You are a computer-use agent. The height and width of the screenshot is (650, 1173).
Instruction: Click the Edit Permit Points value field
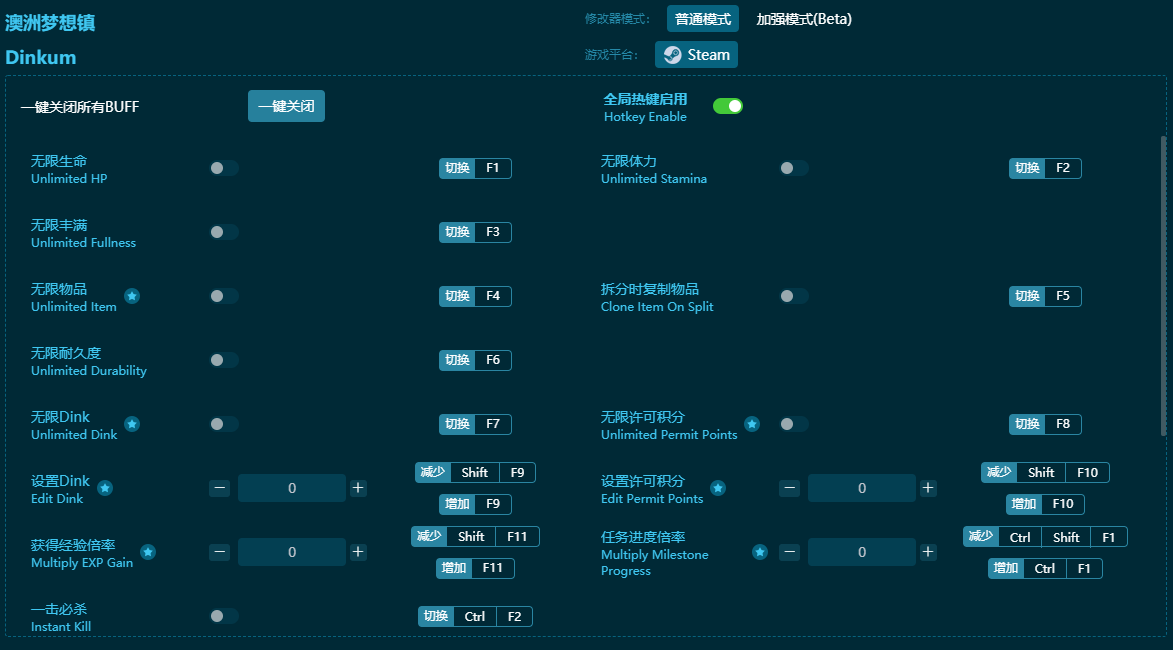[862, 488]
